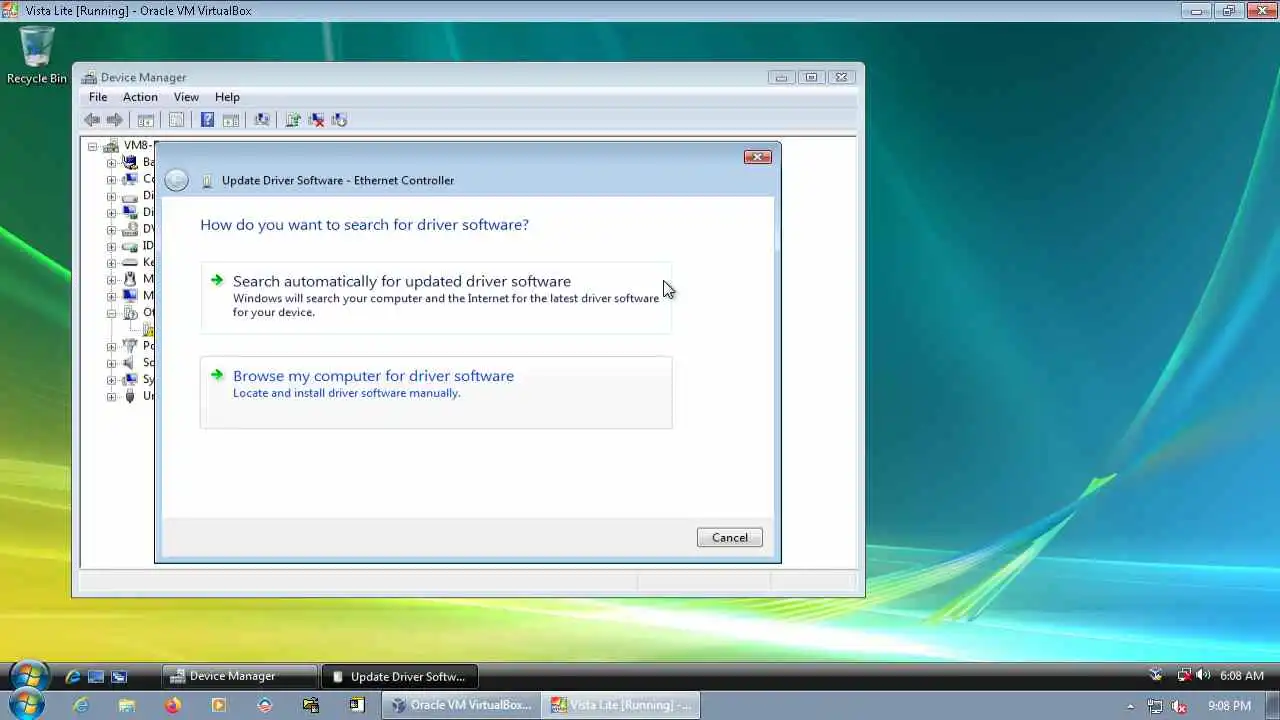Click the Forward arrow in Device Manager toolbar
Screen dimensions: 1280x720
click(x=114, y=120)
